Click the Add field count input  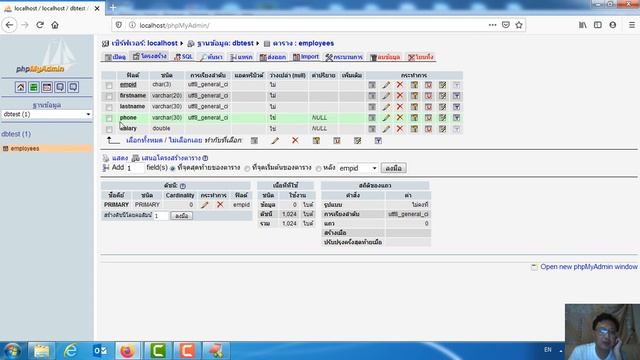coord(136,168)
